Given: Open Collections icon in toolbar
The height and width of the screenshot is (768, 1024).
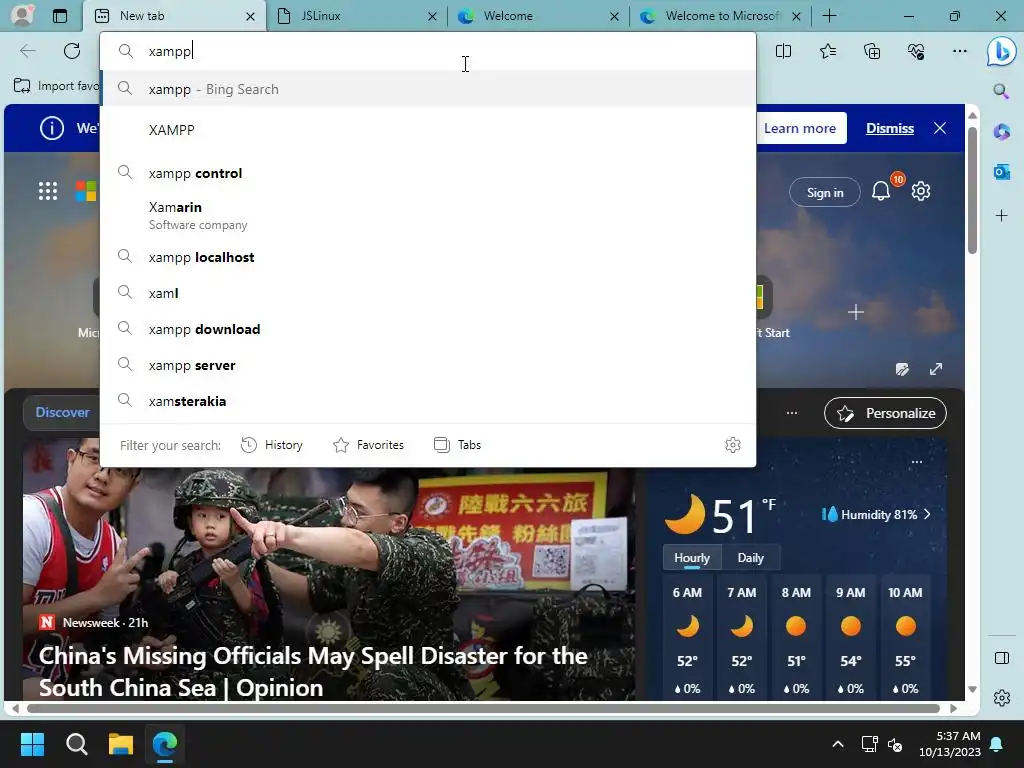Looking at the screenshot, I should (872, 51).
